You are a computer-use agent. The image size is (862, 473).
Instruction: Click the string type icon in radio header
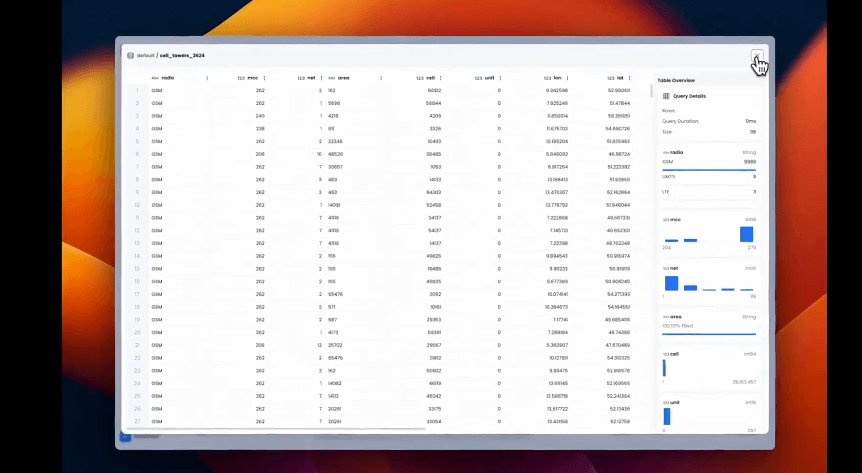coord(155,77)
